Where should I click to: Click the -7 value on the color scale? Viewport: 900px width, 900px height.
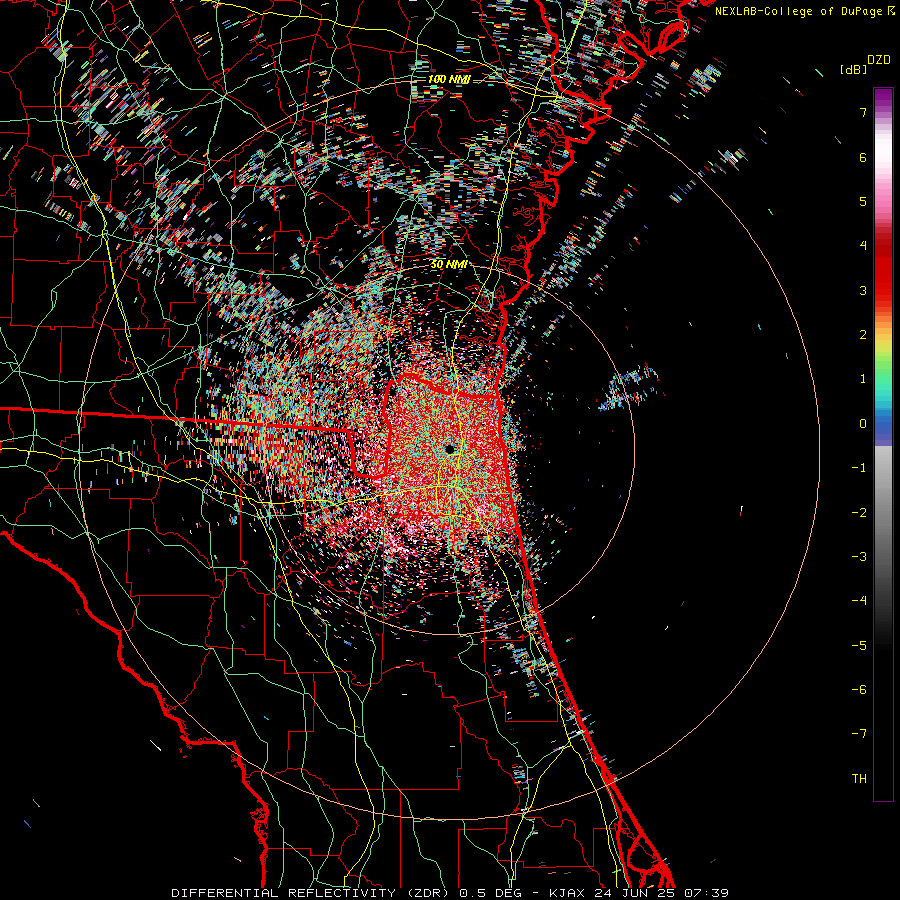859,734
